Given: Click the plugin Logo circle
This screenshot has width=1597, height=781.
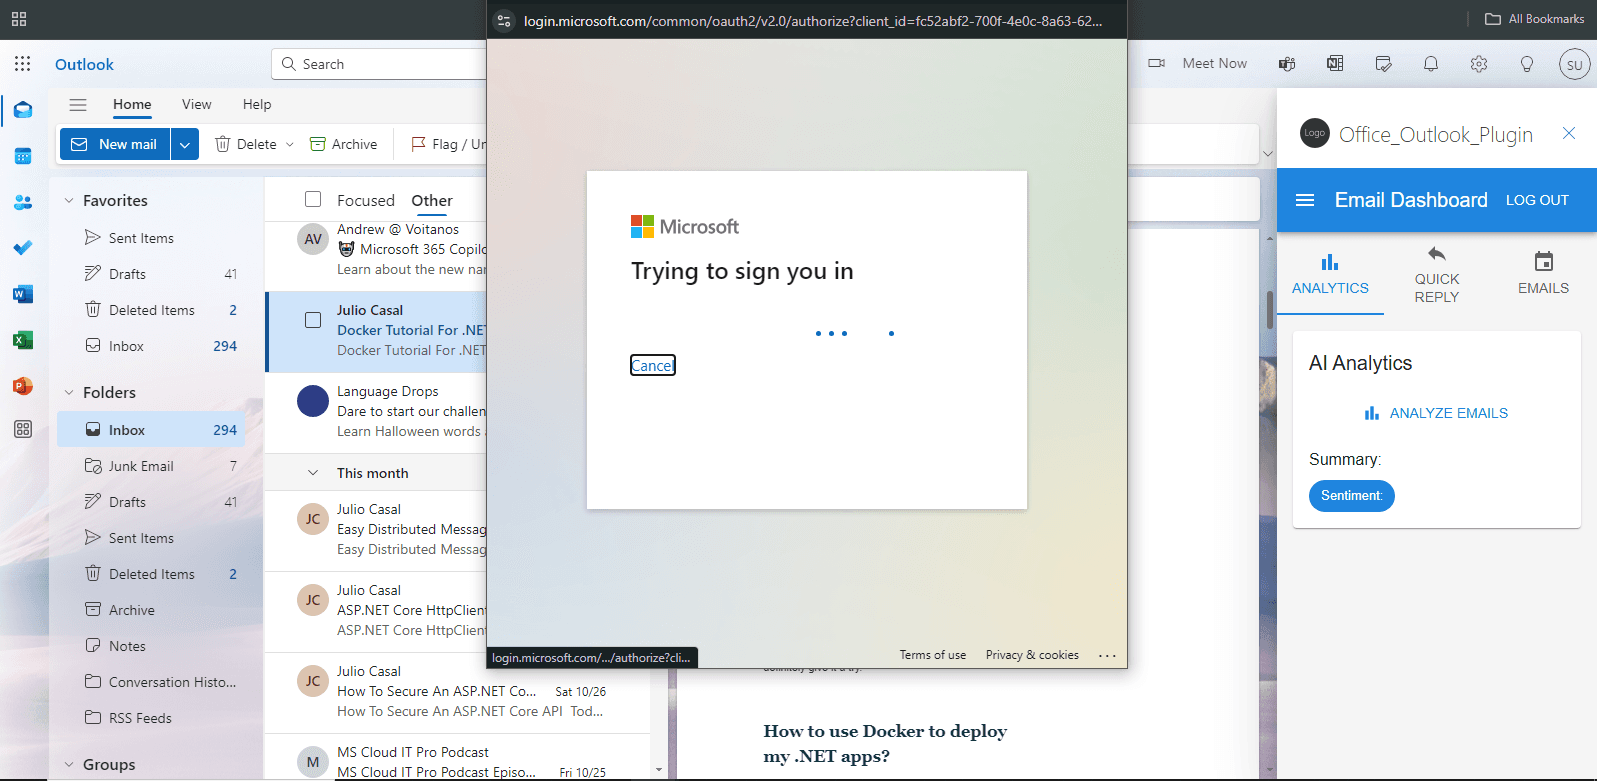Looking at the screenshot, I should pyautogui.click(x=1315, y=133).
